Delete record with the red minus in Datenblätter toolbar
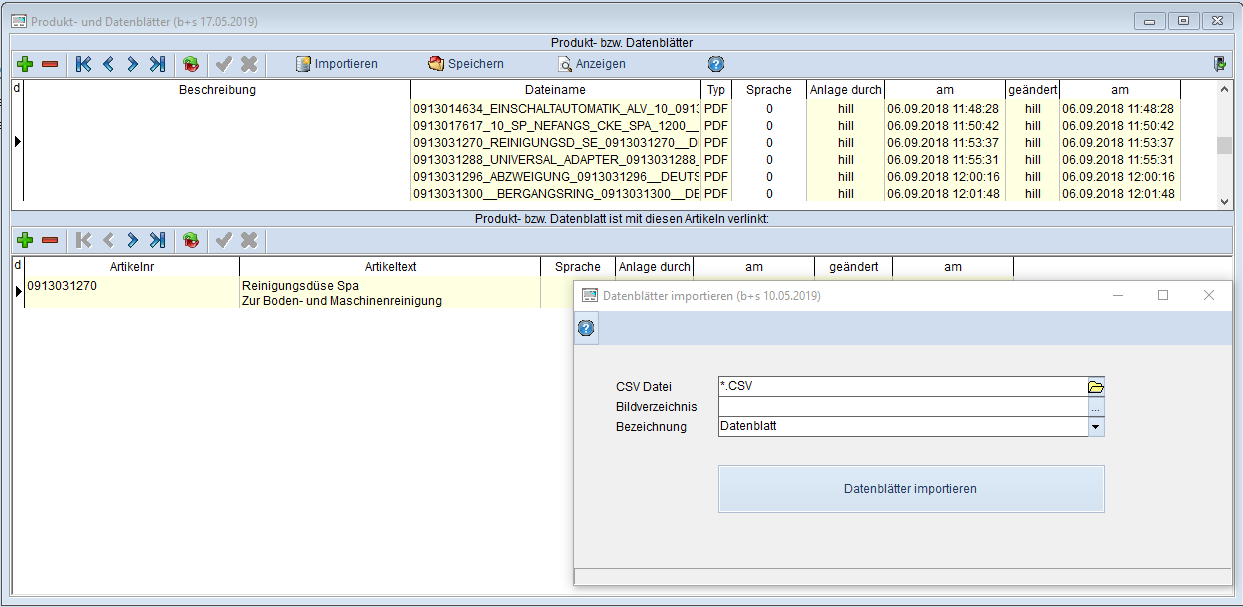Screen dimensions: 1243x607 [50, 64]
